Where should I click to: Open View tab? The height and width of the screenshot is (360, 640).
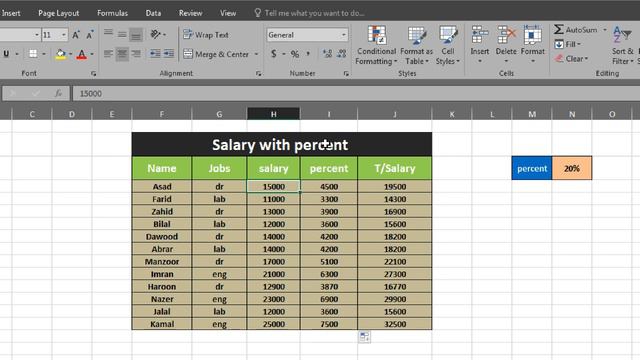(x=228, y=13)
